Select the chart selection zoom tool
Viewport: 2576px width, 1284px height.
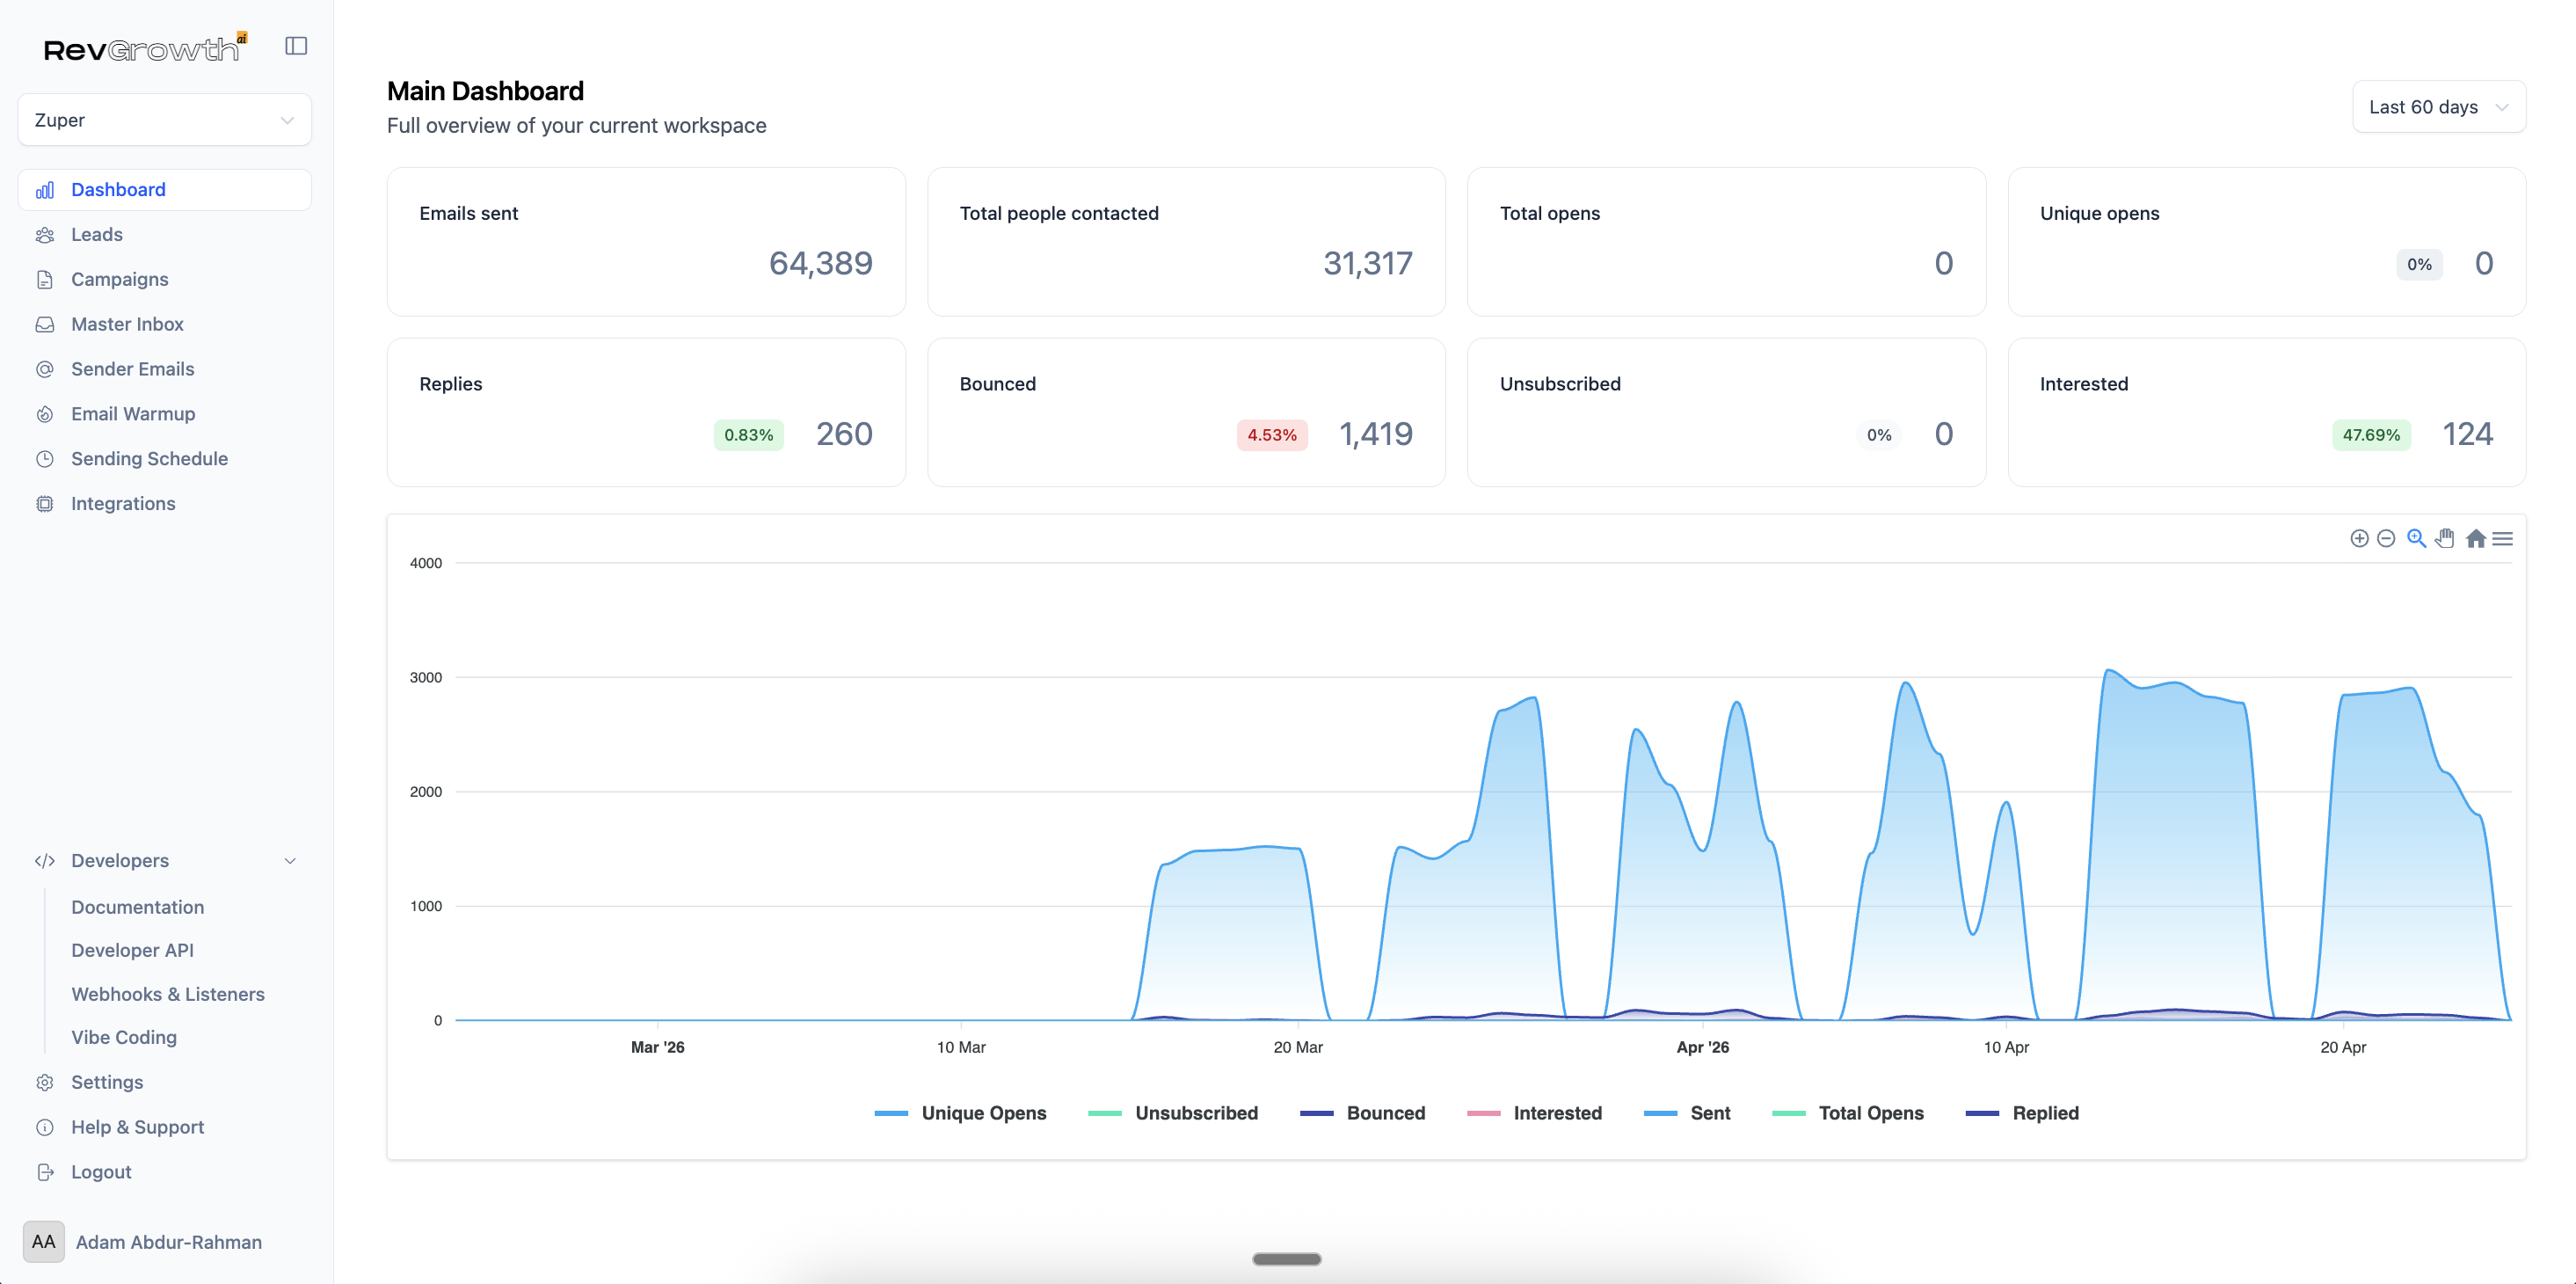2416,539
